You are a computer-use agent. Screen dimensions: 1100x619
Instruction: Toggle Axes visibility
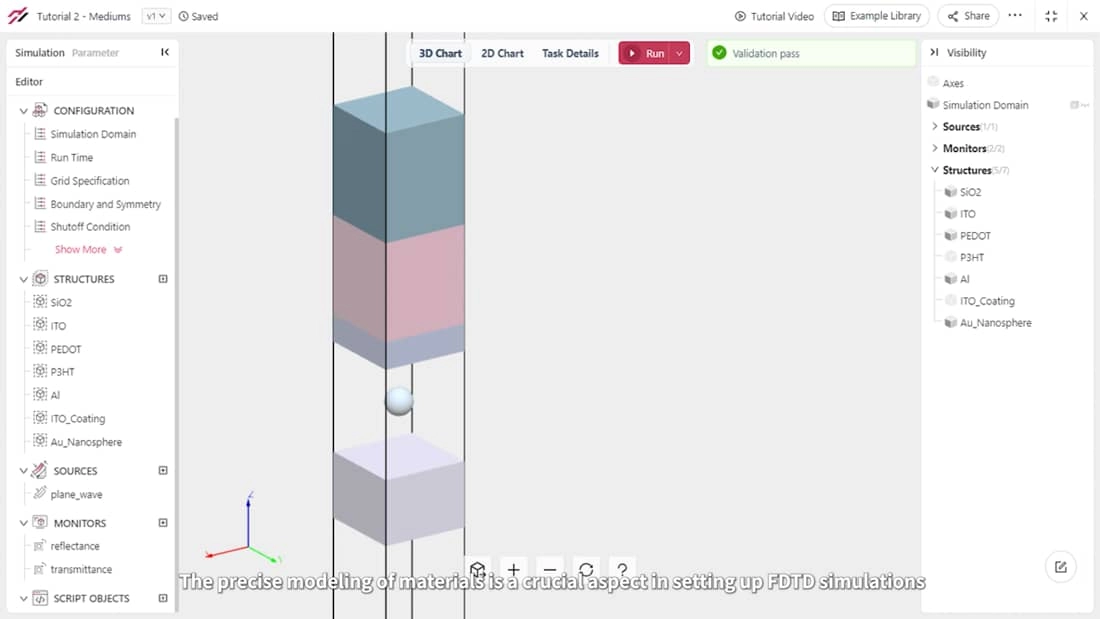coord(933,83)
